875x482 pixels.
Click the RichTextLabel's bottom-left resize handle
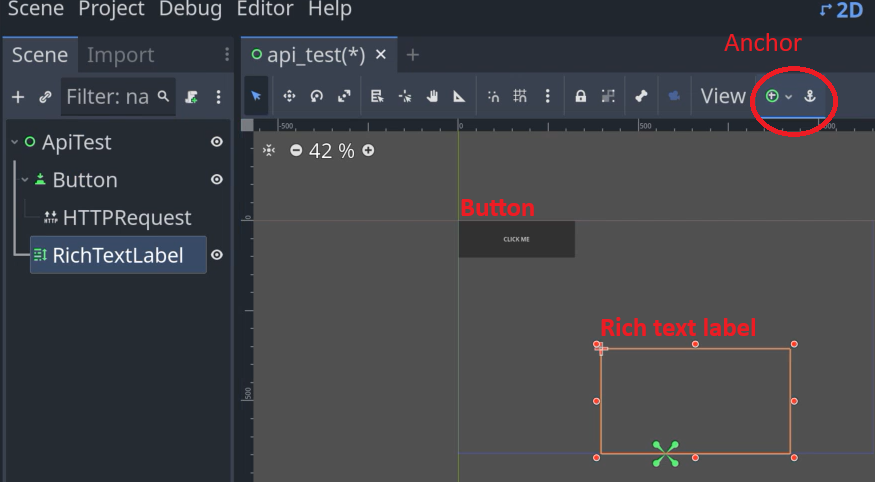coord(597,457)
